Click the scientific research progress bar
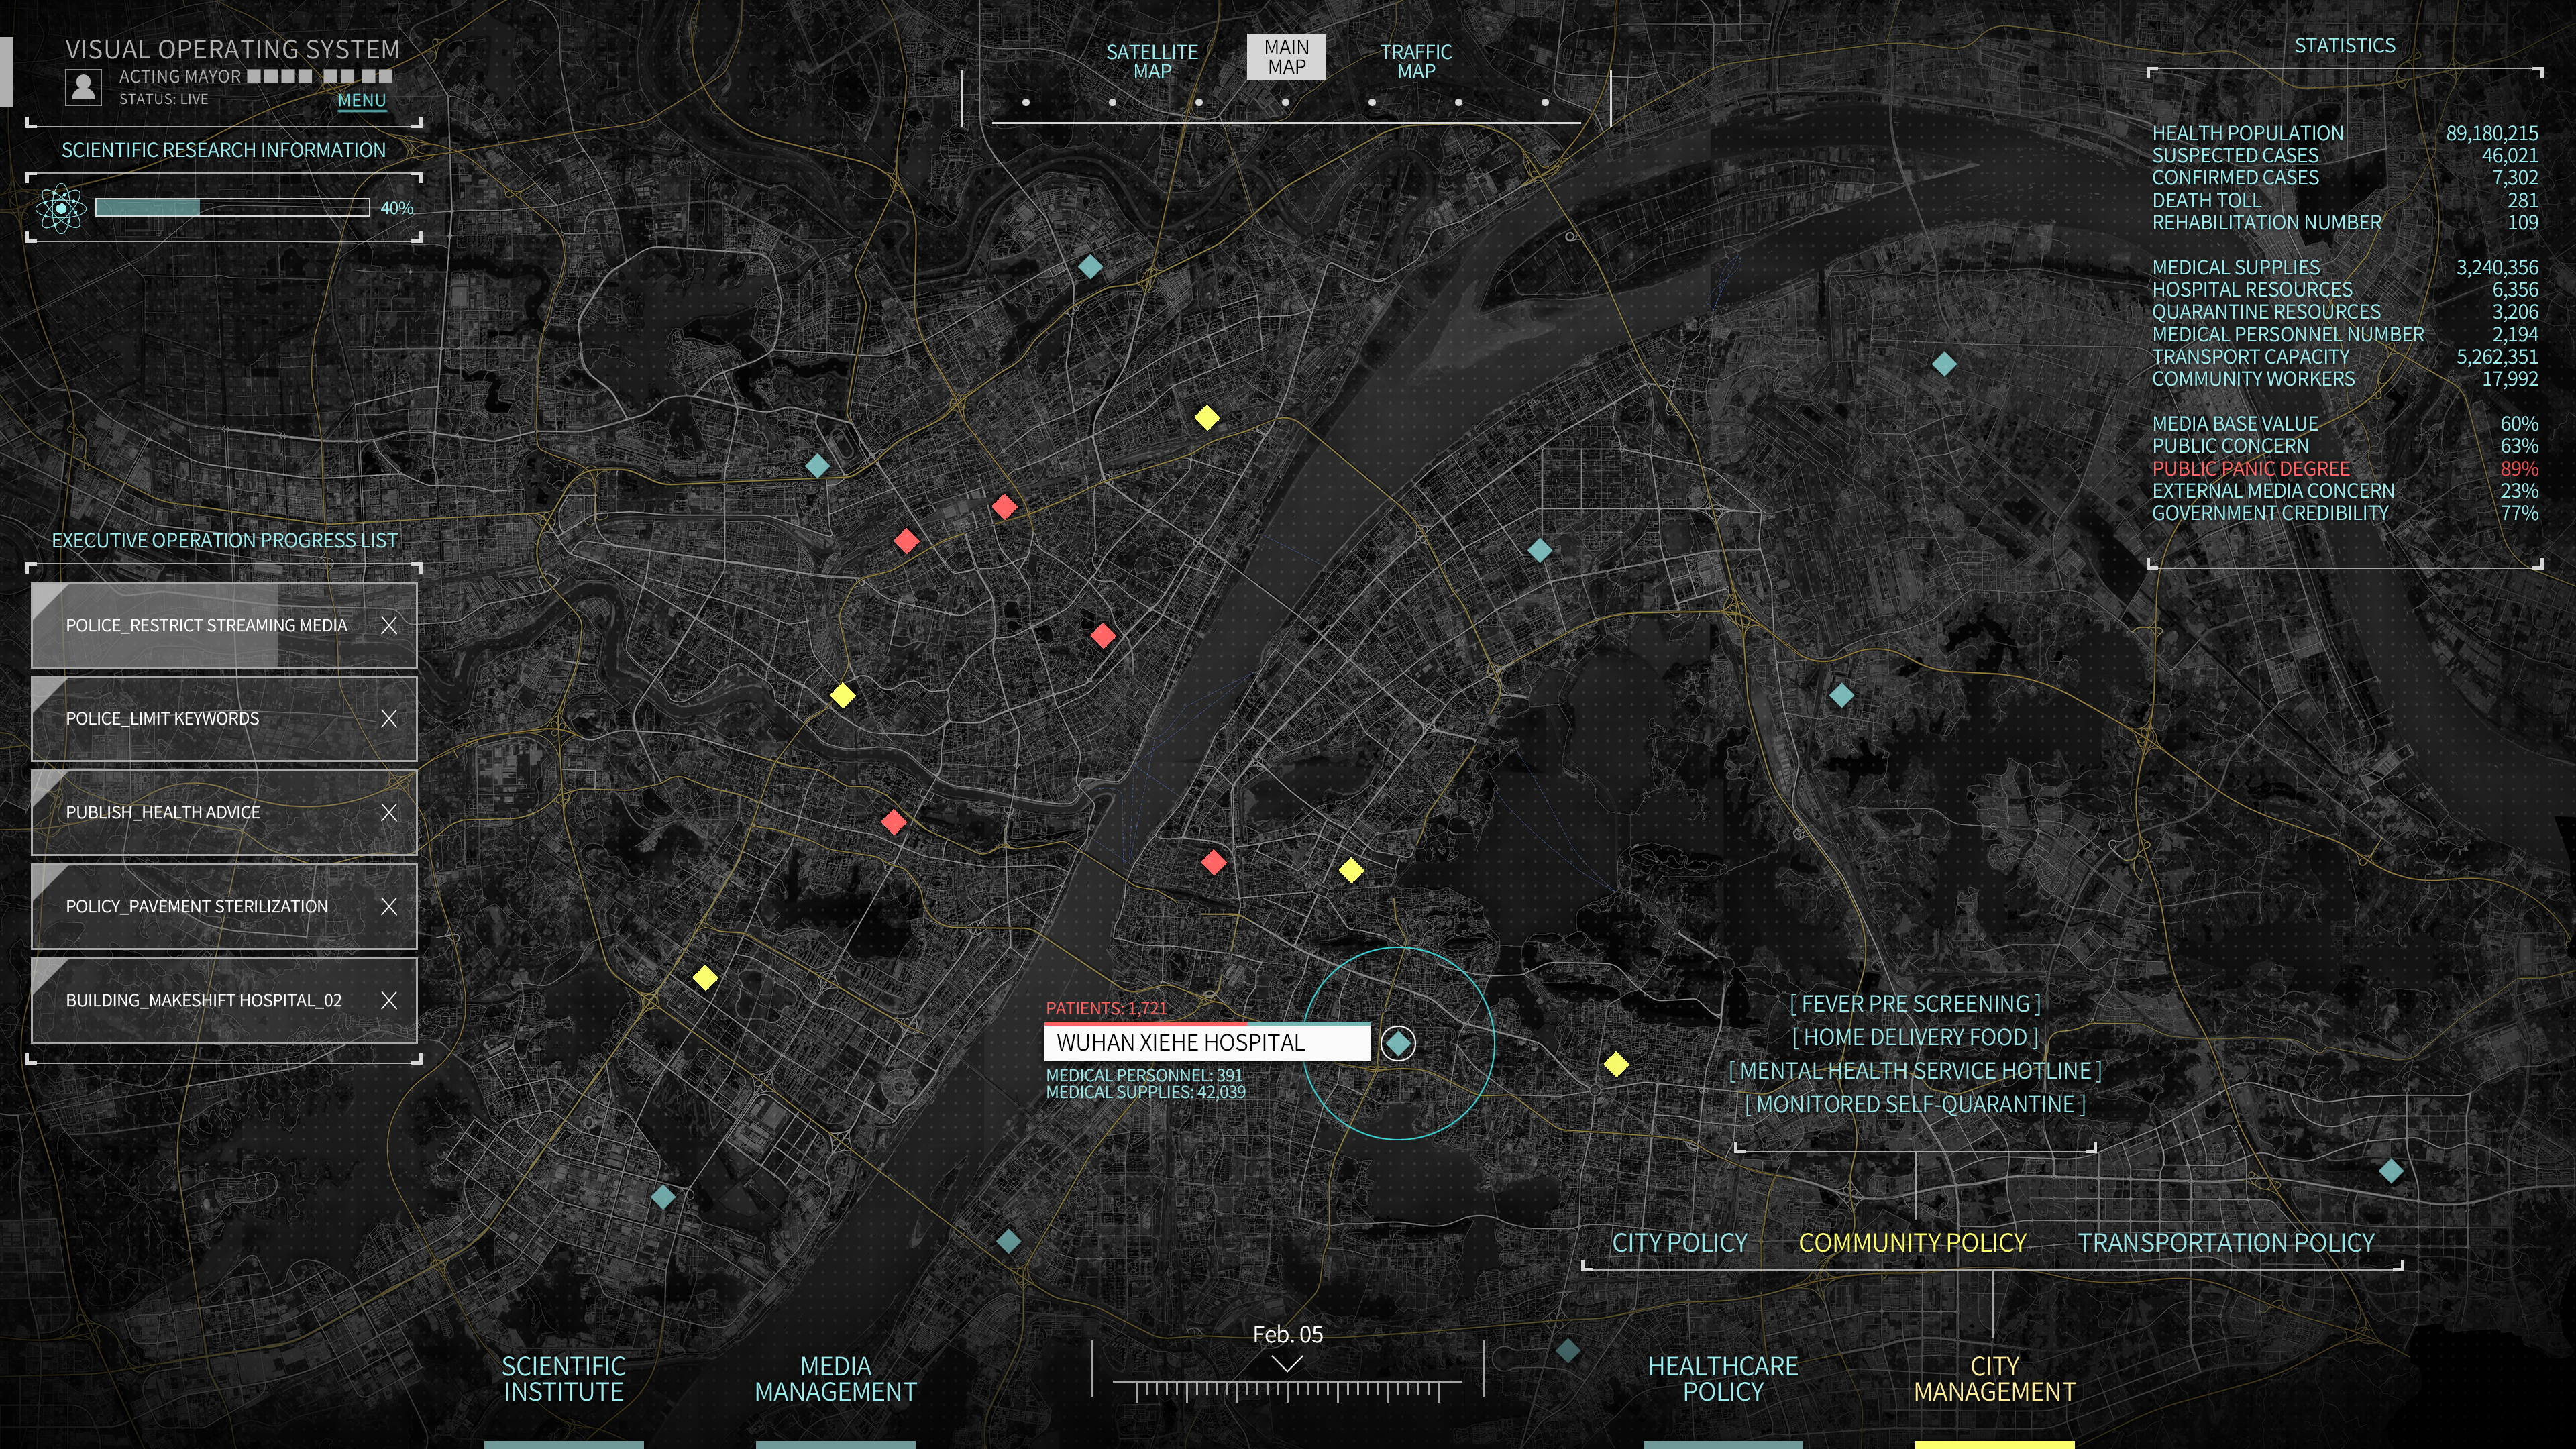 (232, 208)
